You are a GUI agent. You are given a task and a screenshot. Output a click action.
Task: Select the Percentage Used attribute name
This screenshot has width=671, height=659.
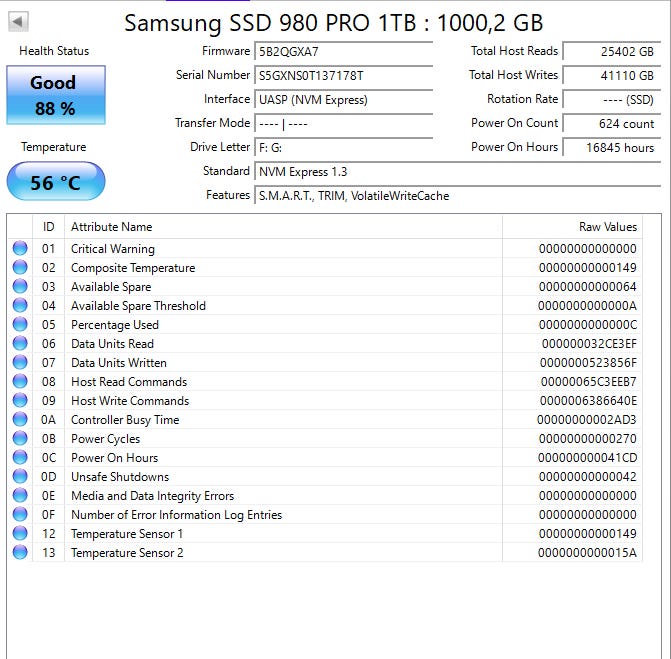[x=115, y=325]
